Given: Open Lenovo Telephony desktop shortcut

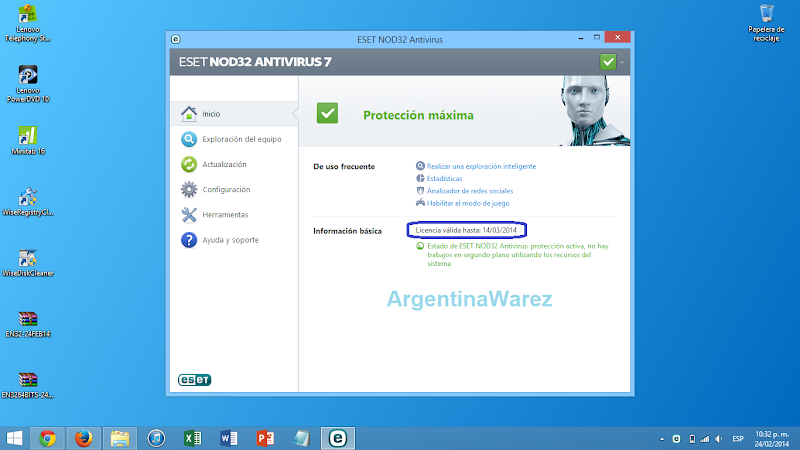Looking at the screenshot, I should (x=28, y=23).
